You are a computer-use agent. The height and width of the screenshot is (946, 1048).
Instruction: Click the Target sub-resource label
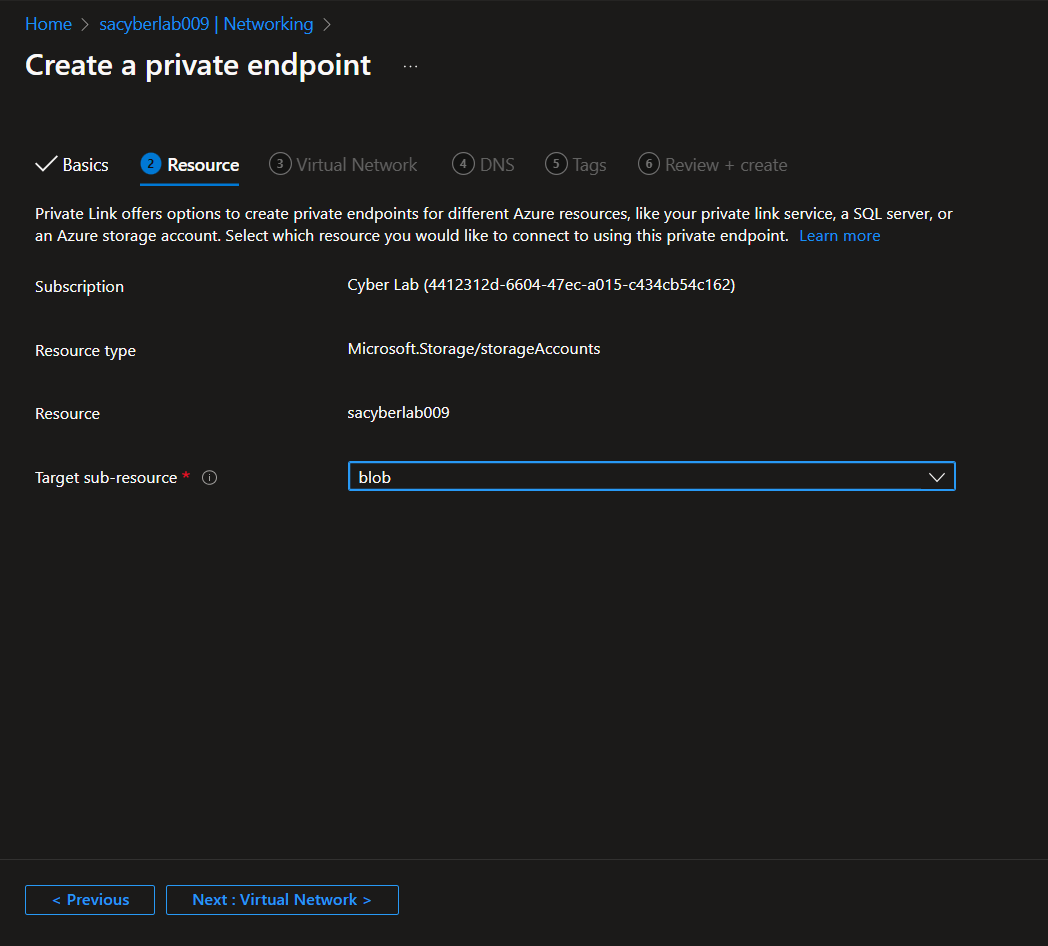pyautogui.click(x=106, y=478)
